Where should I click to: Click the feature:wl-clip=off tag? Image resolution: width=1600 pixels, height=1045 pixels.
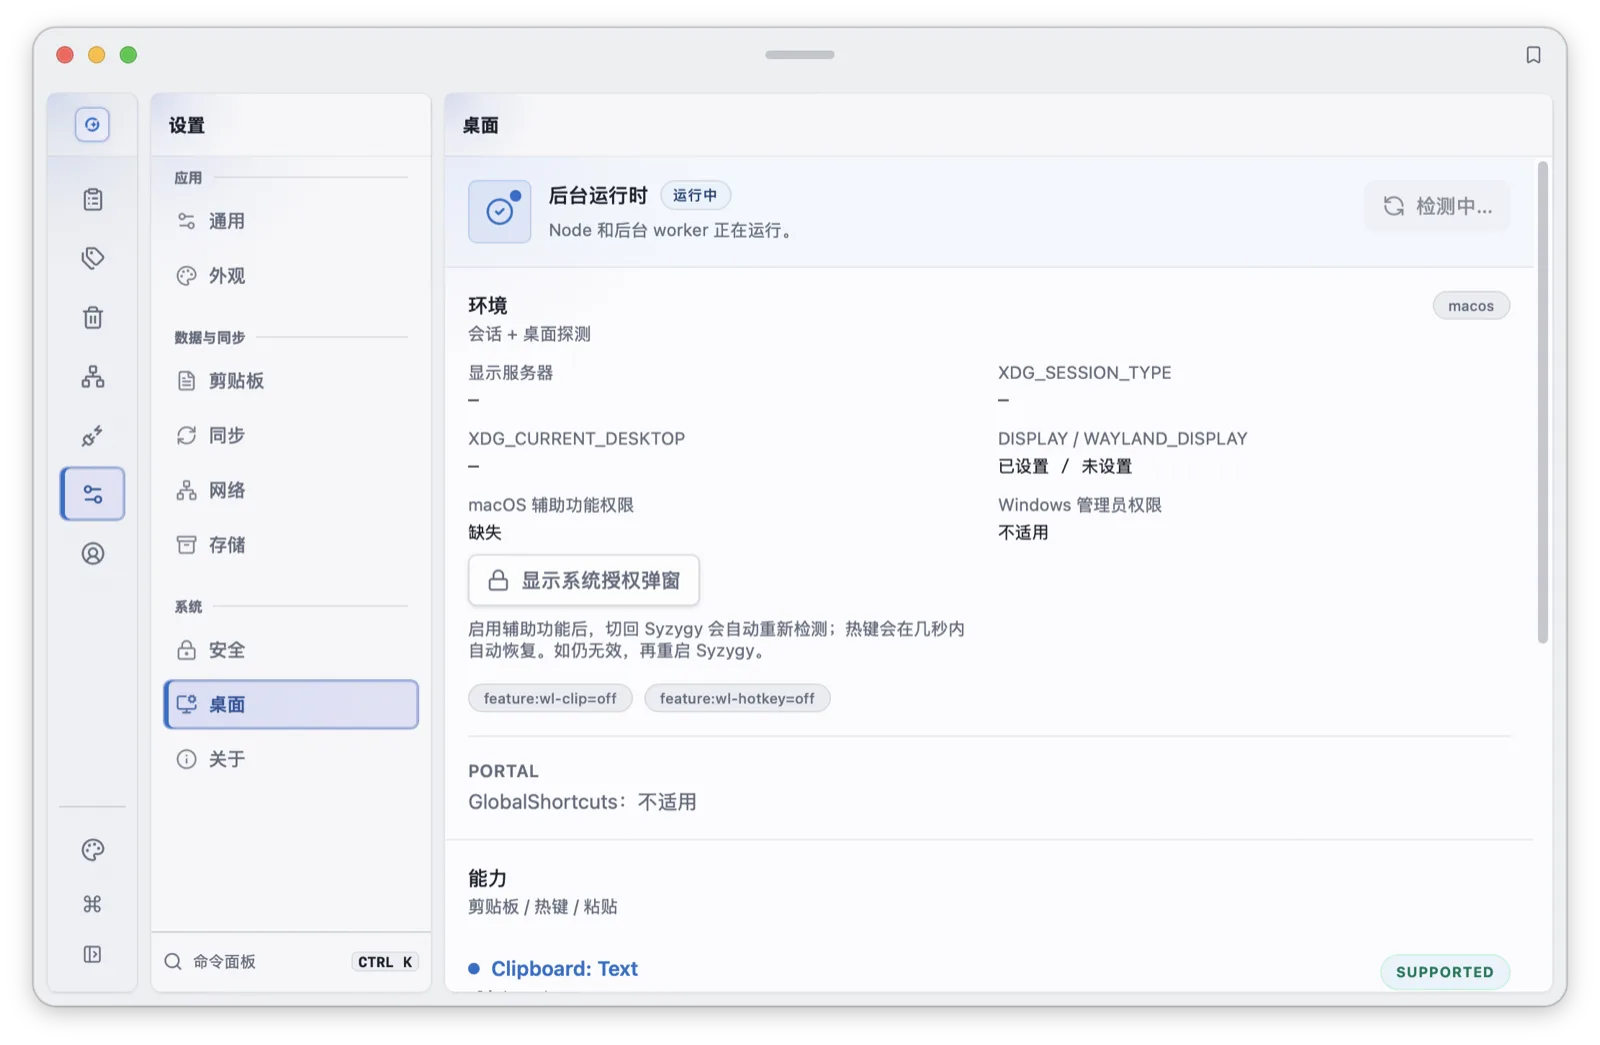pyautogui.click(x=550, y=699)
